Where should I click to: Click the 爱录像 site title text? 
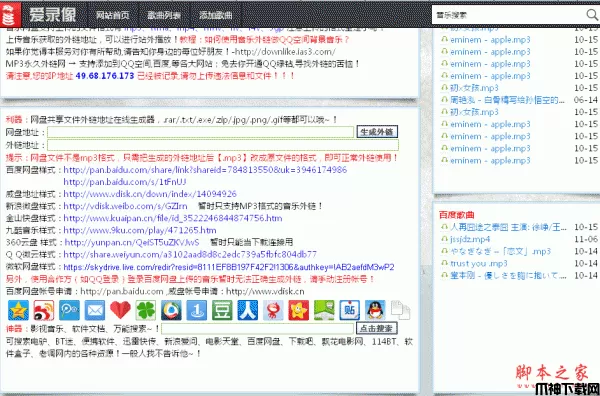coord(52,15)
